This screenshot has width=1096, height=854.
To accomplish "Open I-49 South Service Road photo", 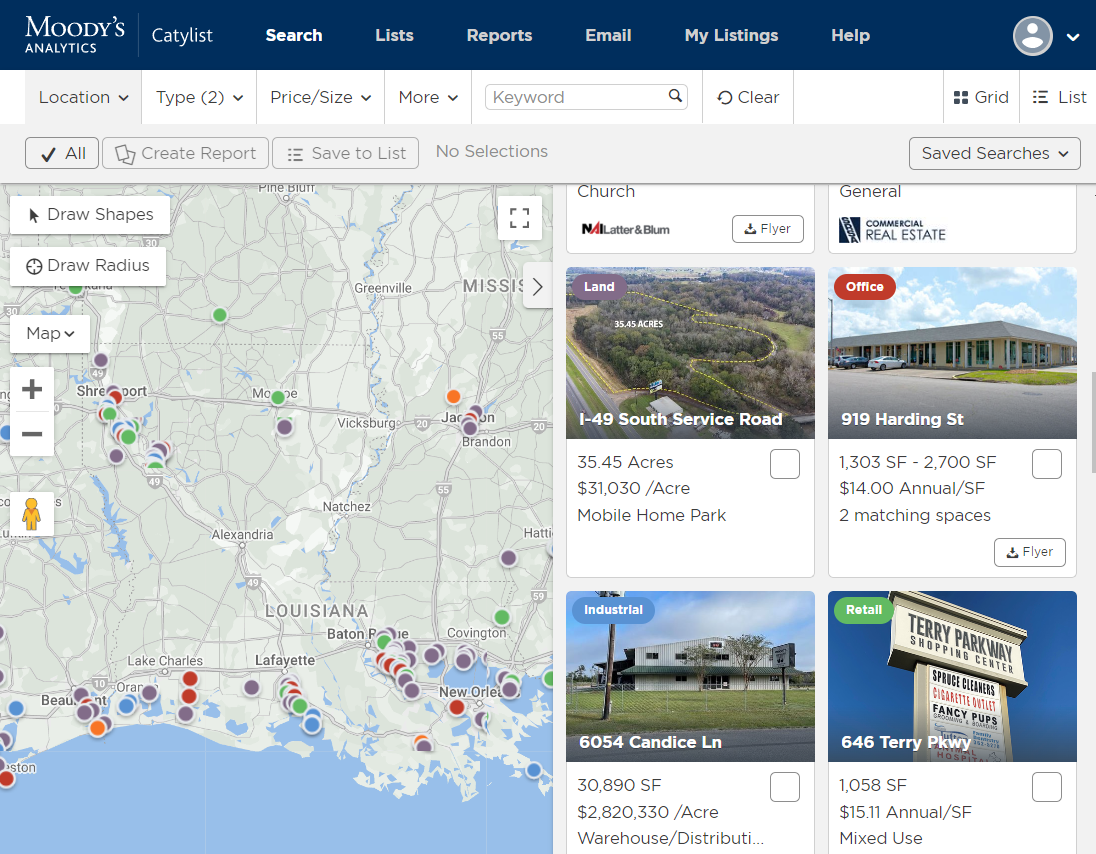I will coord(691,353).
